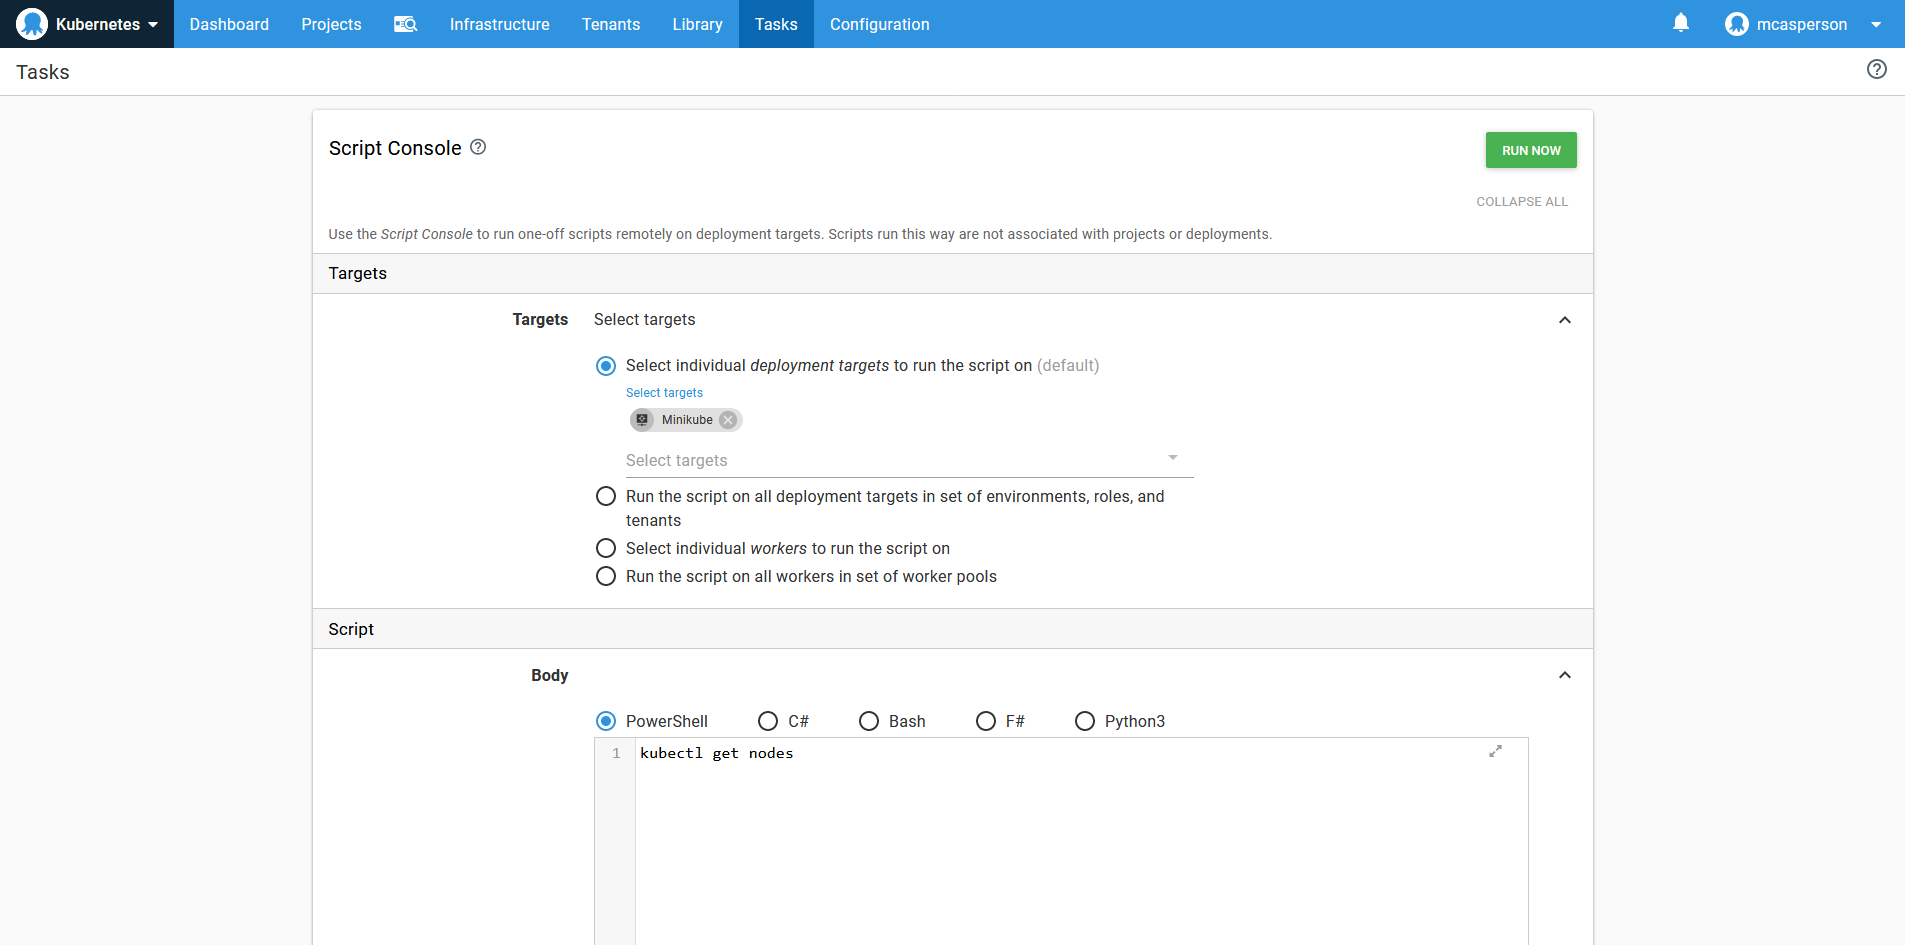Choose Select individual workers option
Image resolution: width=1905 pixels, height=945 pixels.
point(606,548)
